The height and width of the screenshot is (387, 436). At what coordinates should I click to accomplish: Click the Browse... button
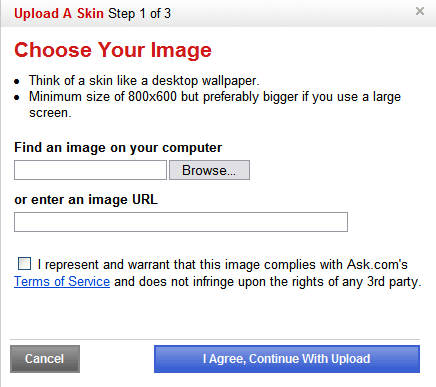coord(209,170)
